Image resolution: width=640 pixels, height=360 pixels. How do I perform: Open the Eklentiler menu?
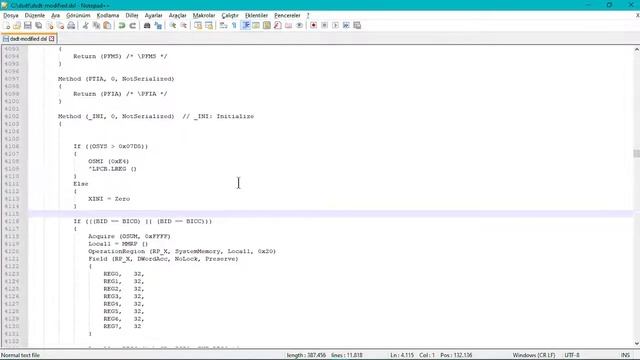256,15
